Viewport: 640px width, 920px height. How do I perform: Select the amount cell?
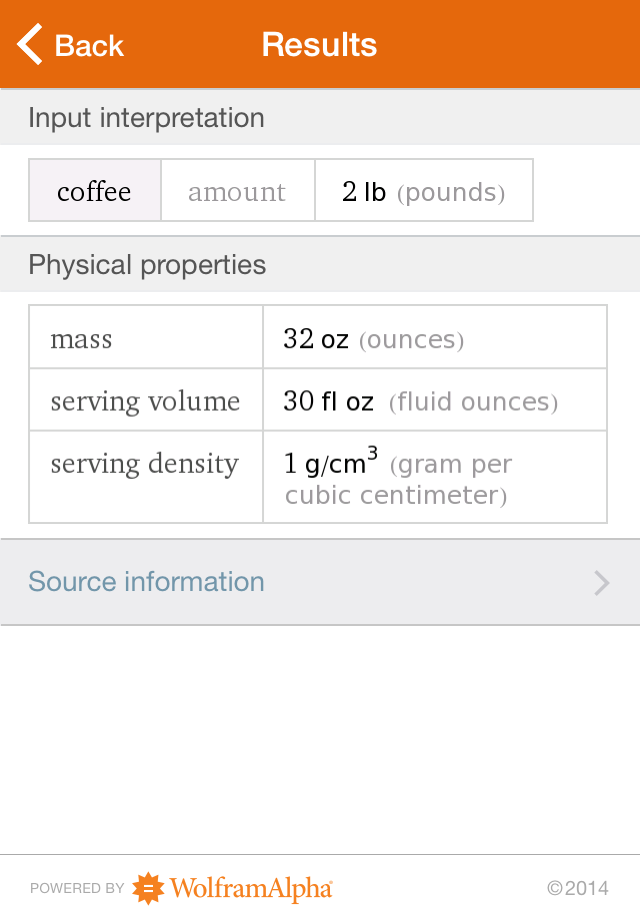pos(237,191)
